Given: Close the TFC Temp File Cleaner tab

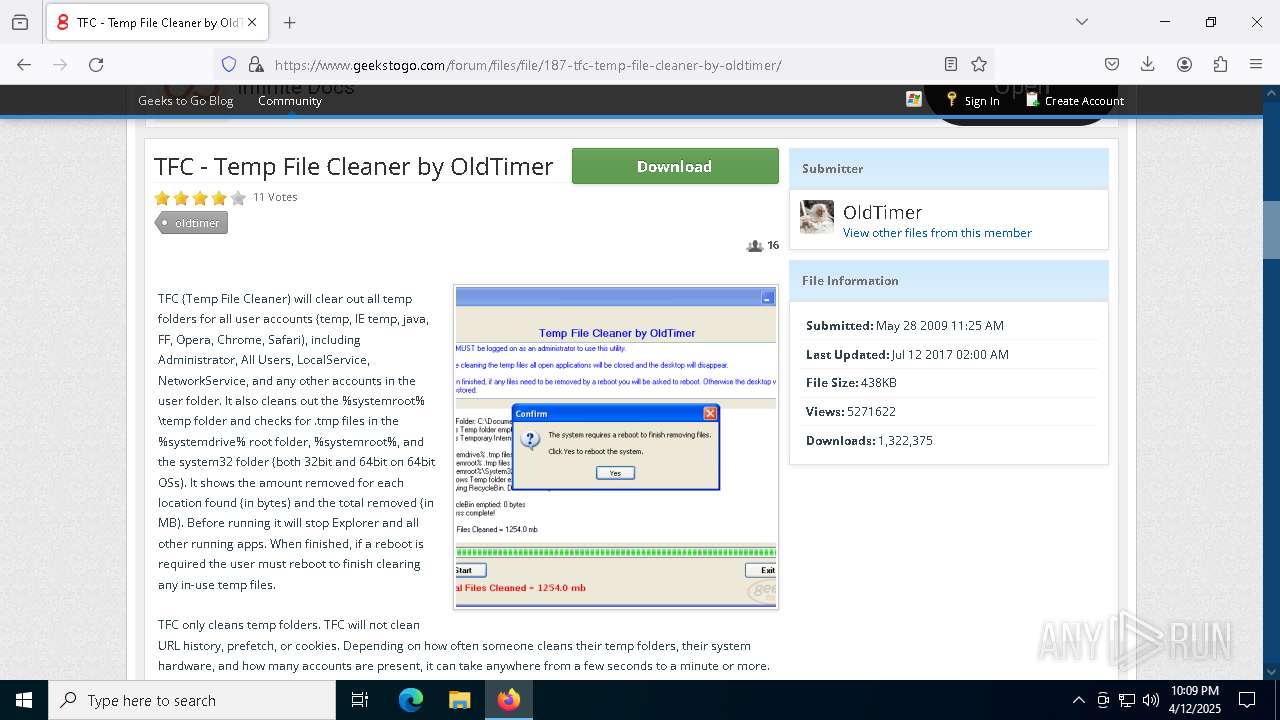Looking at the screenshot, I should (x=252, y=22).
